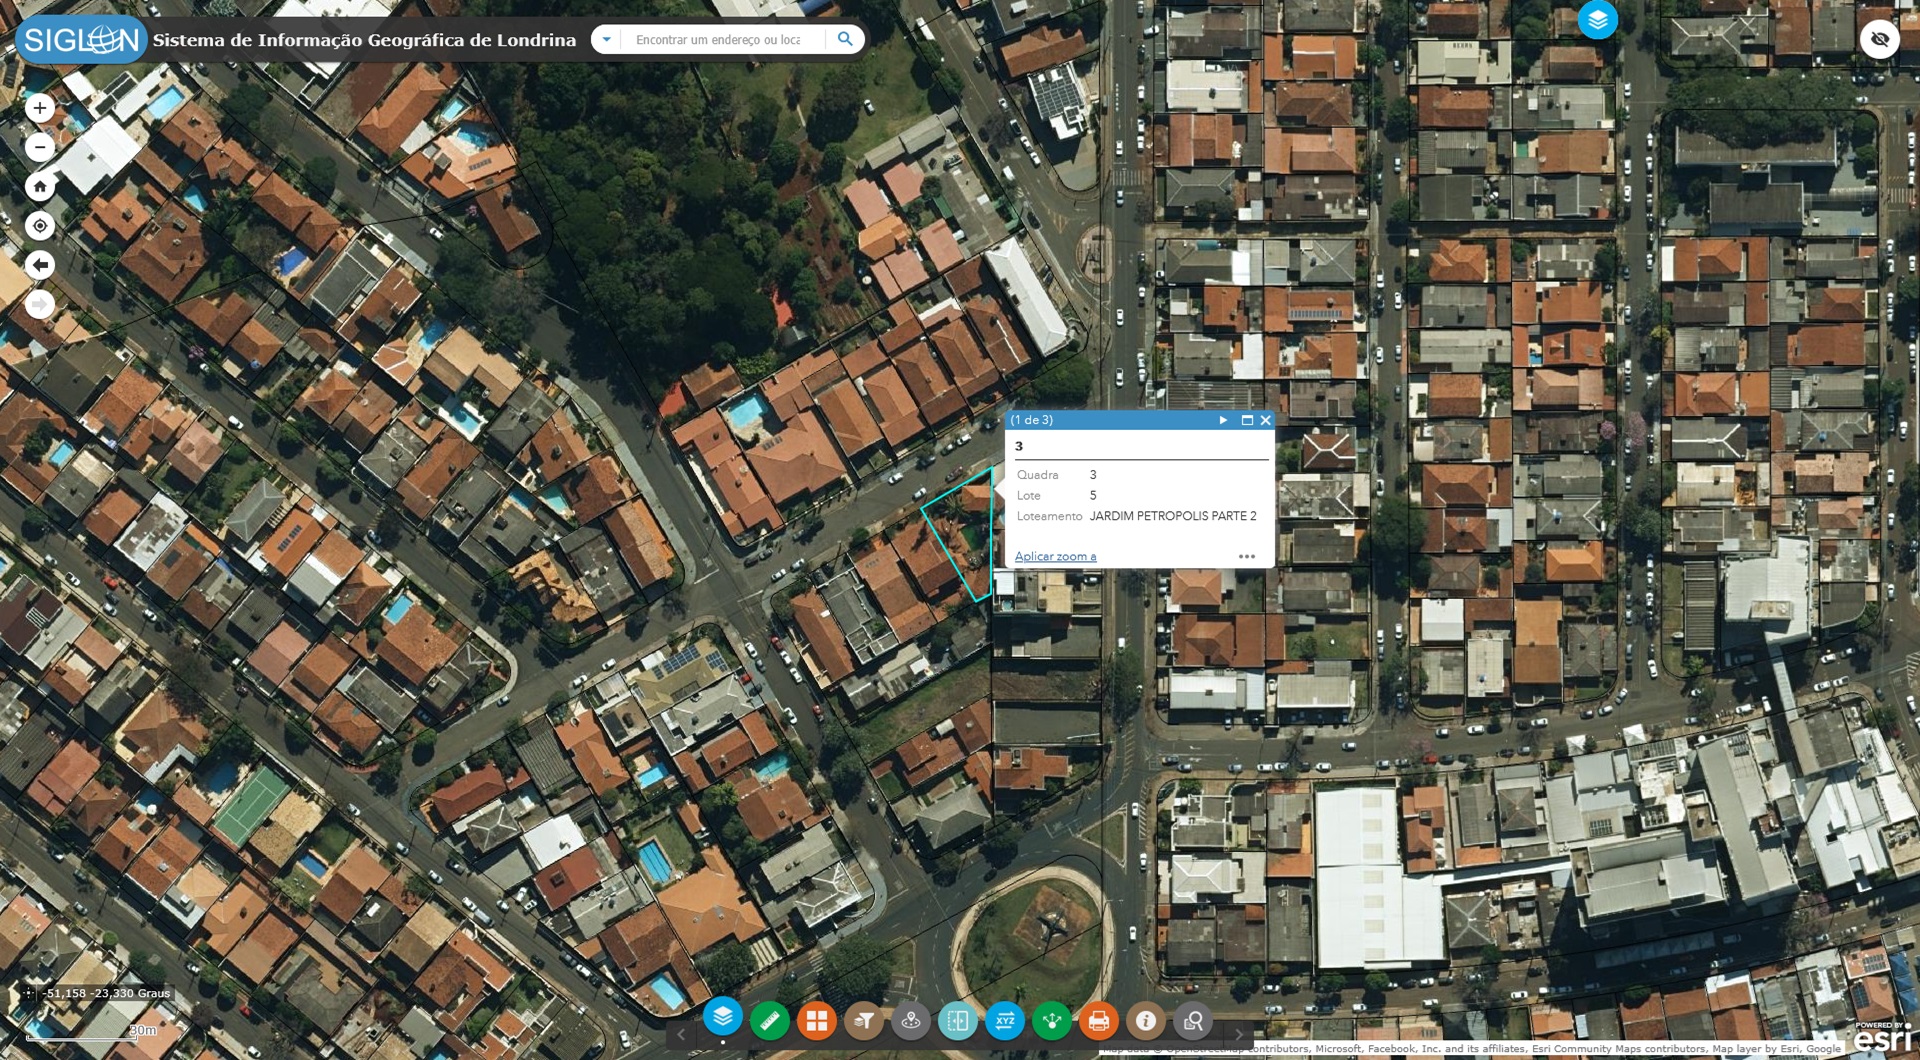Open the orange basemap gallery grid
1920x1060 pixels.
point(817,1021)
